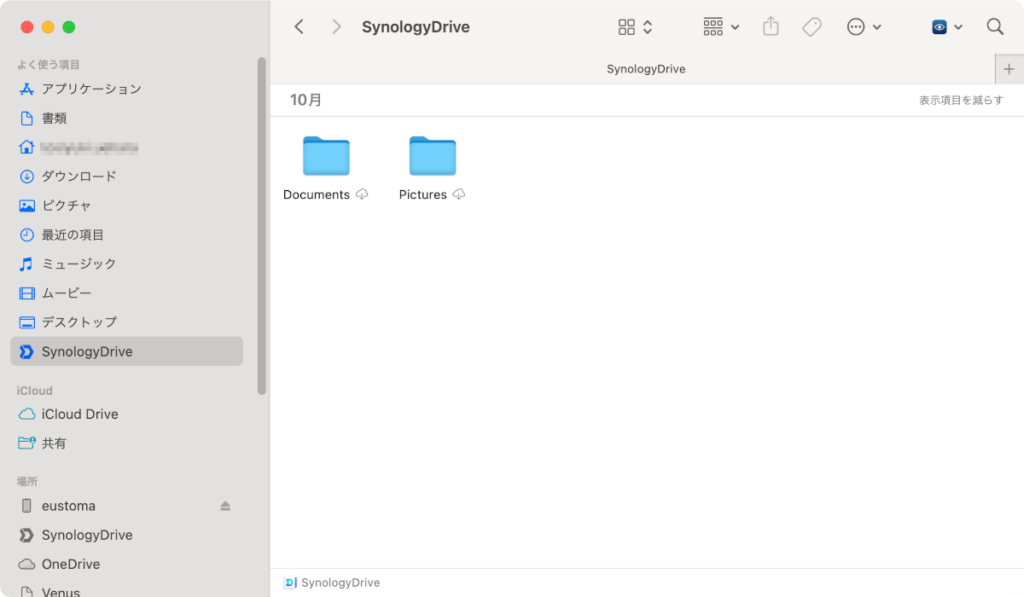Open ダウンロード in the sidebar
This screenshot has height=597, width=1024.
(x=127, y=176)
